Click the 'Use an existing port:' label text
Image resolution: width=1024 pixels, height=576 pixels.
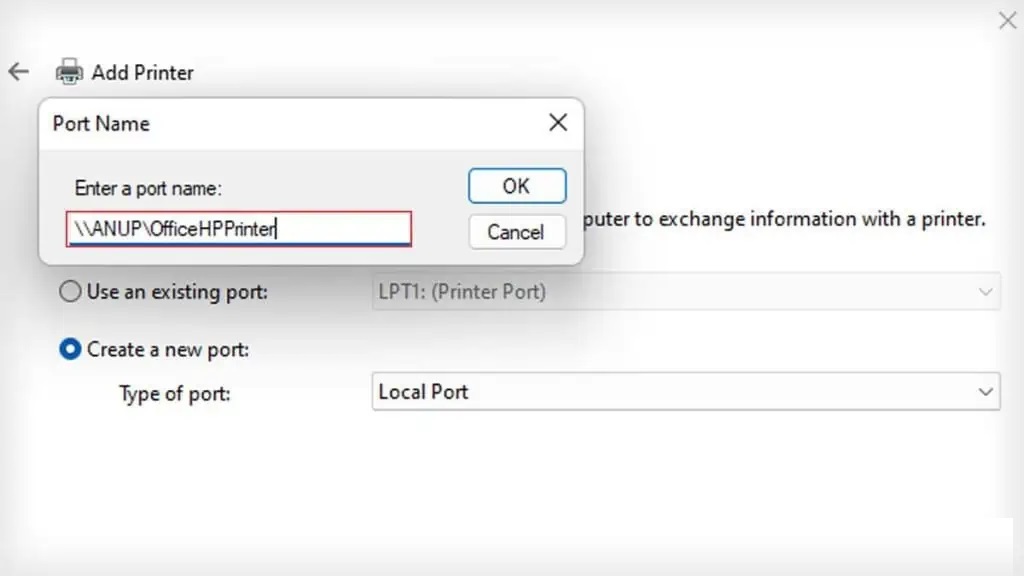[177, 292]
